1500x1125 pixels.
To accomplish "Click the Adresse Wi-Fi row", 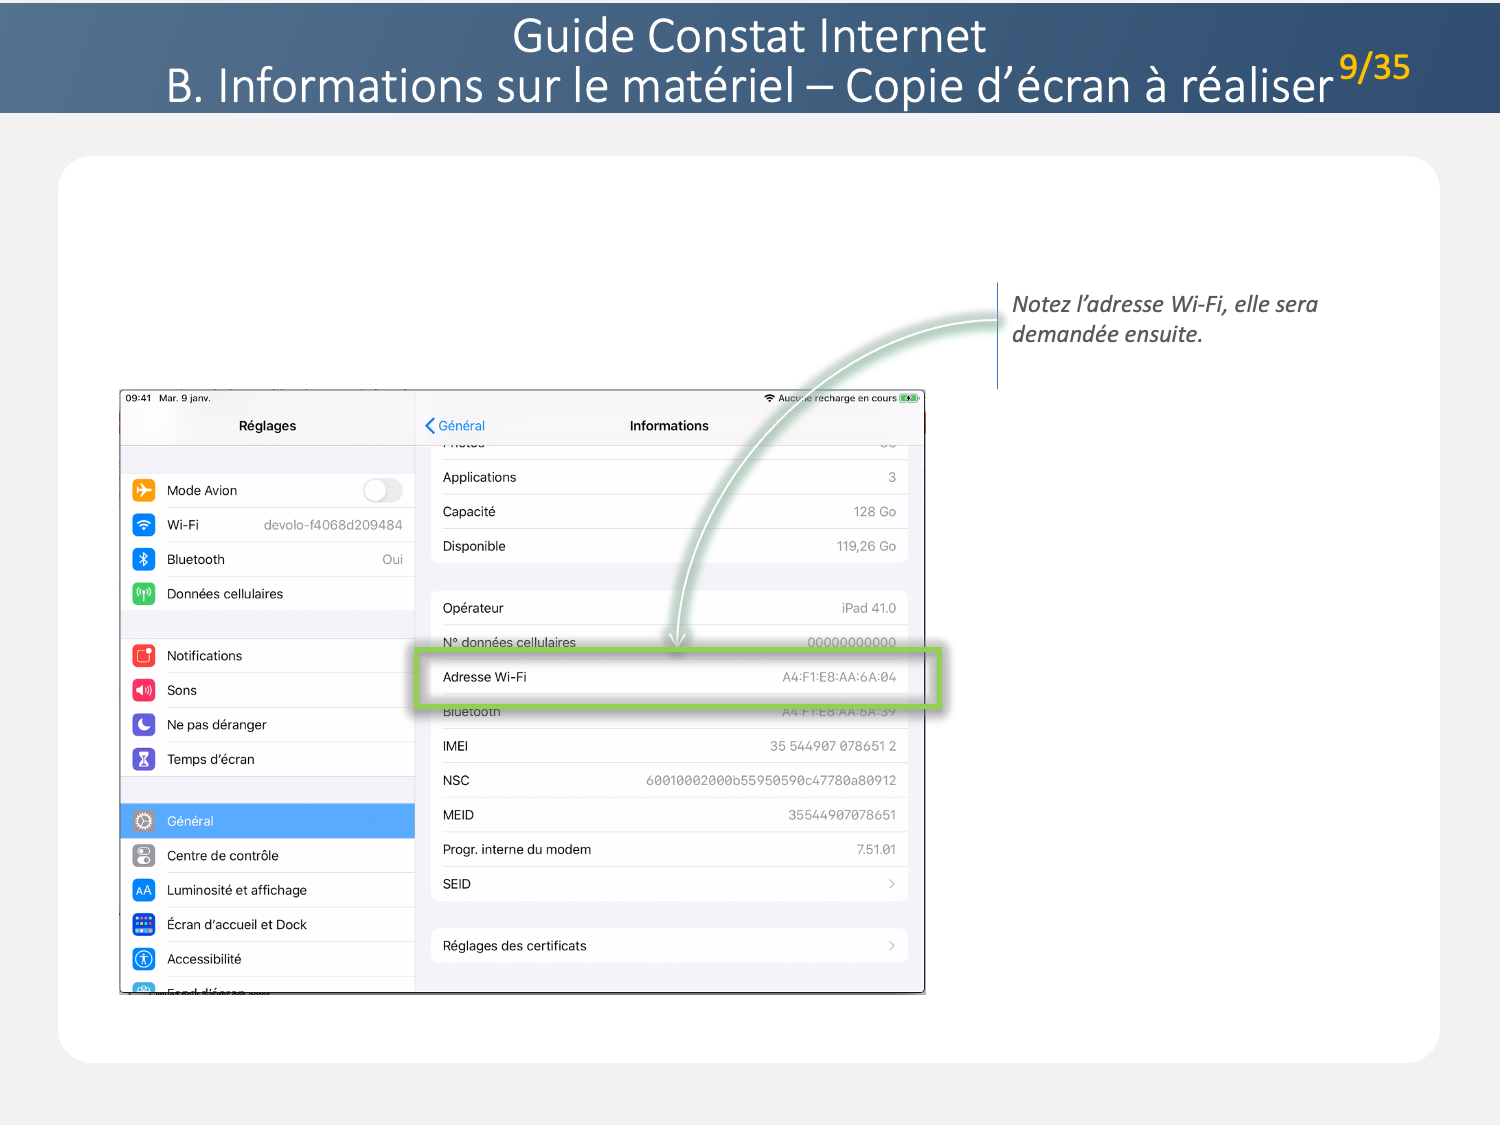I will pyautogui.click(x=669, y=677).
